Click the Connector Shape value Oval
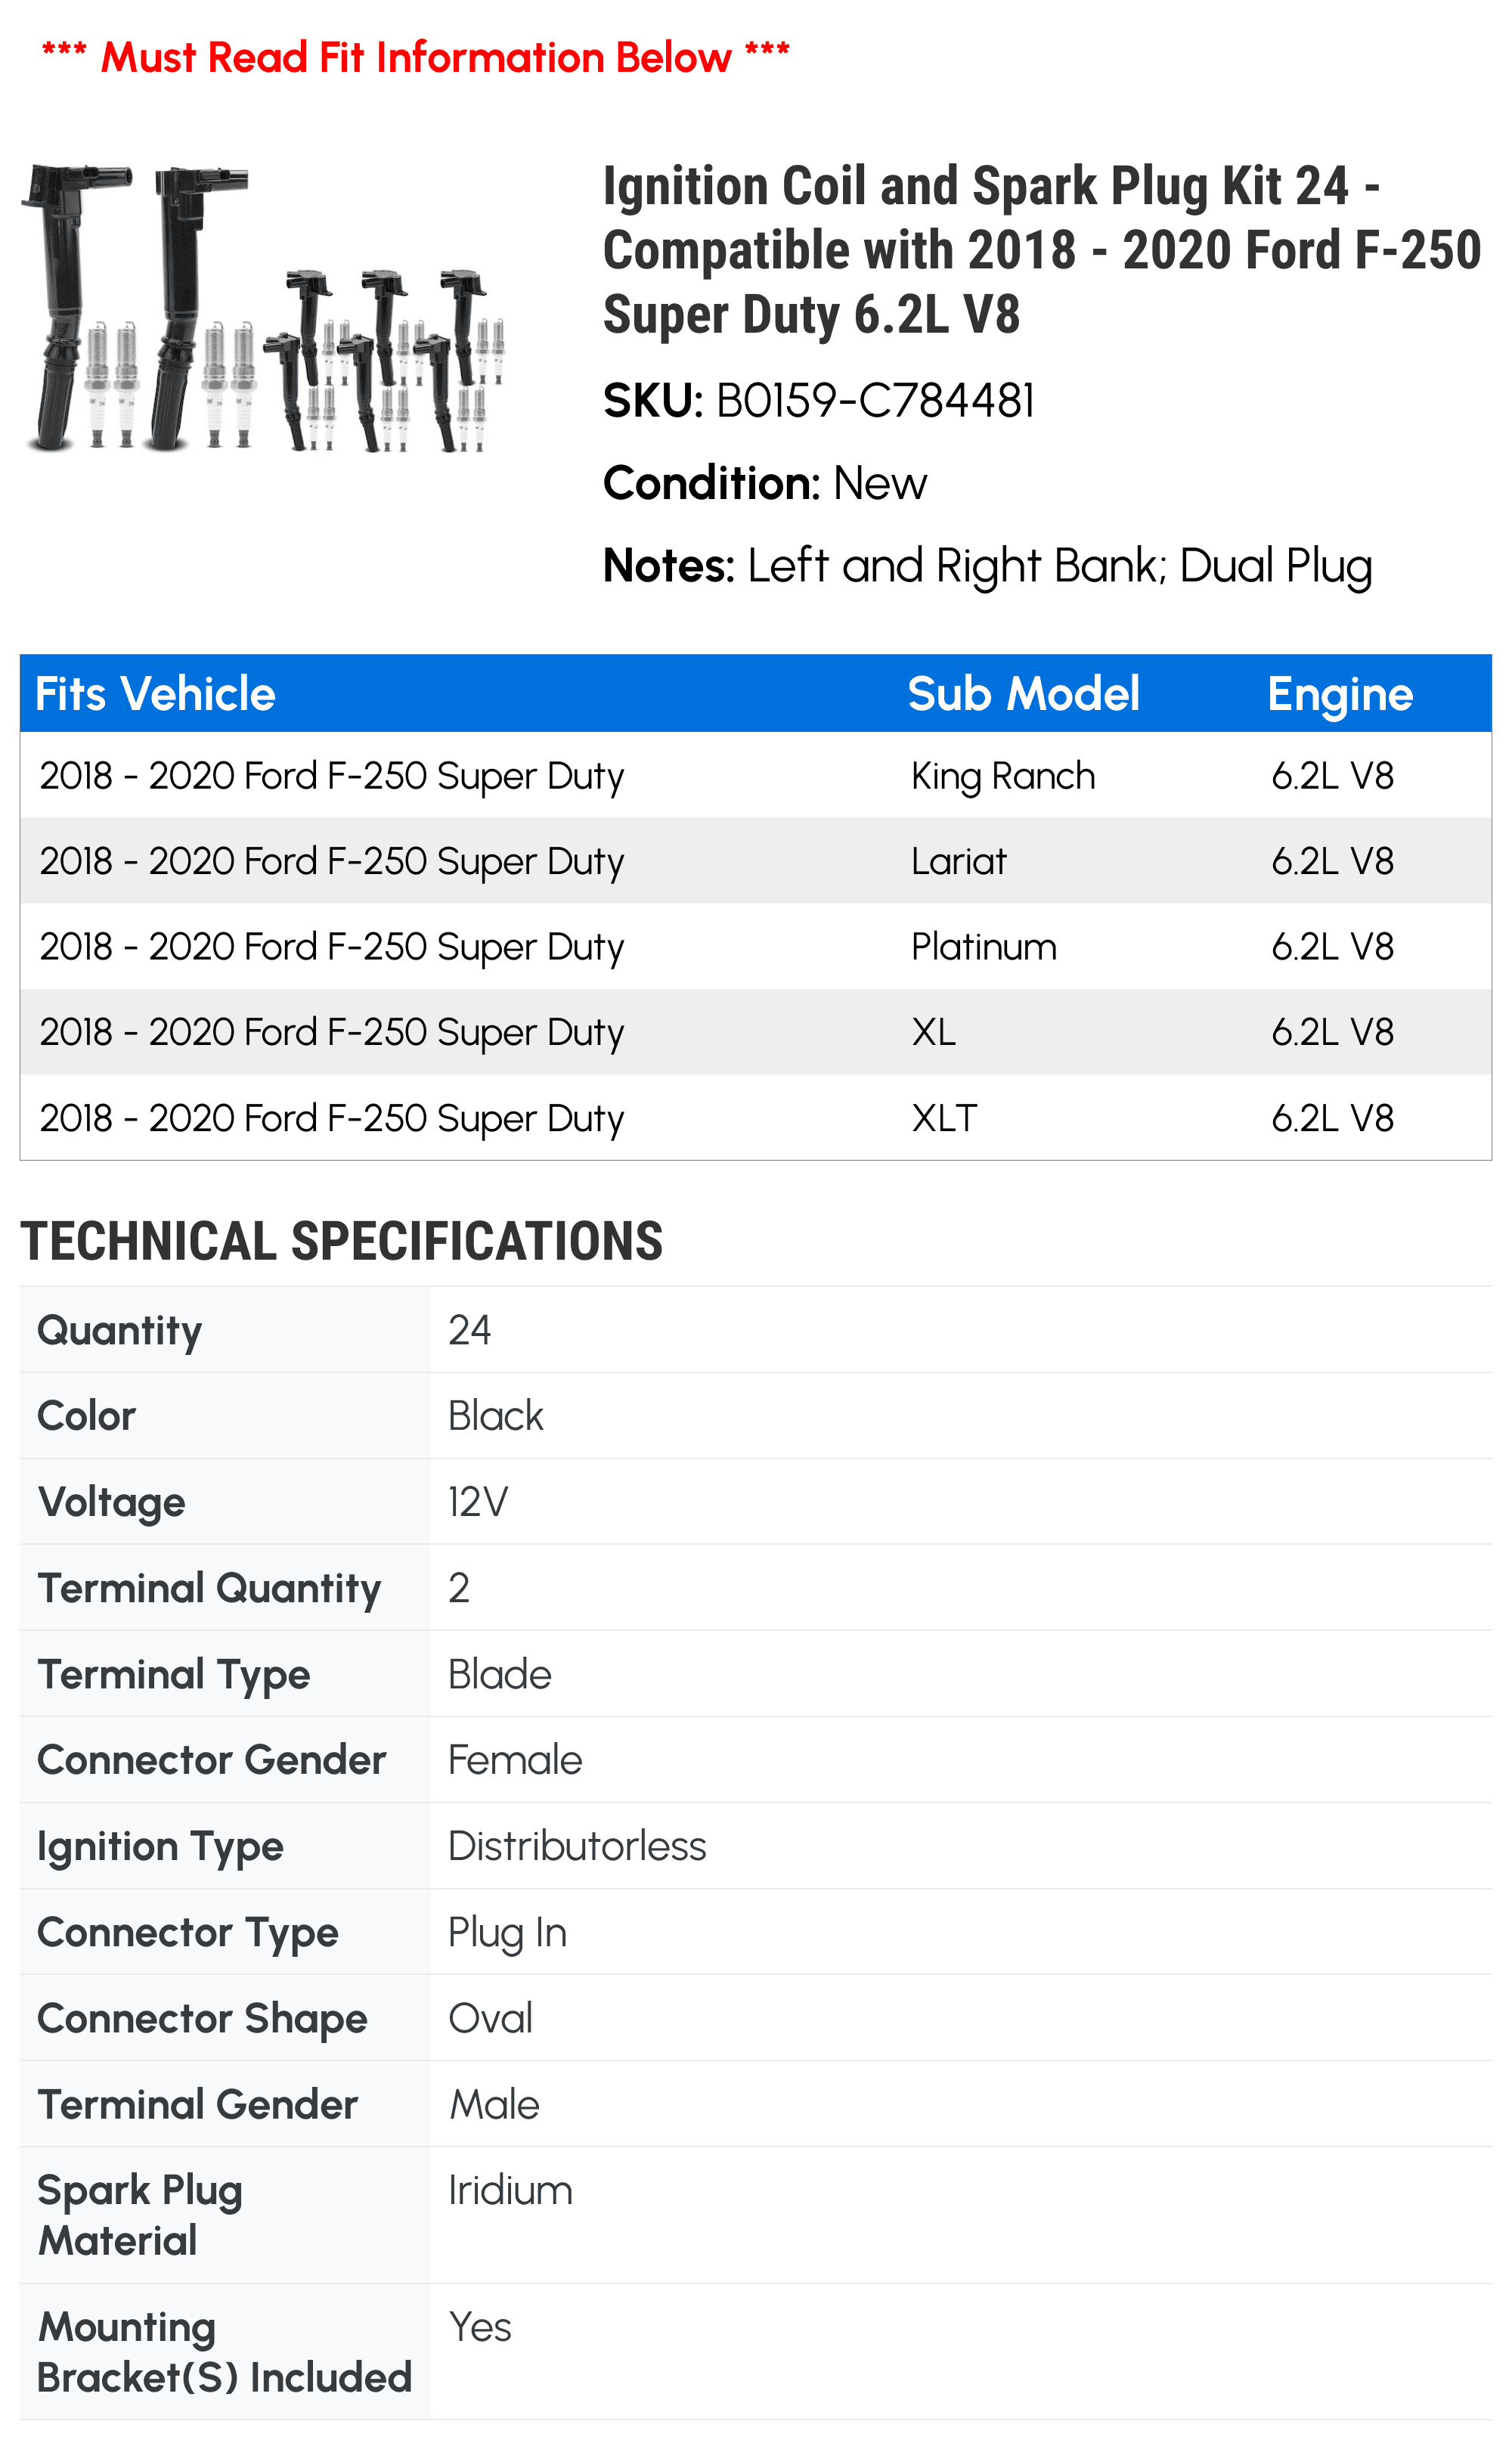Viewport: 1512px width, 2440px height. [490, 2018]
